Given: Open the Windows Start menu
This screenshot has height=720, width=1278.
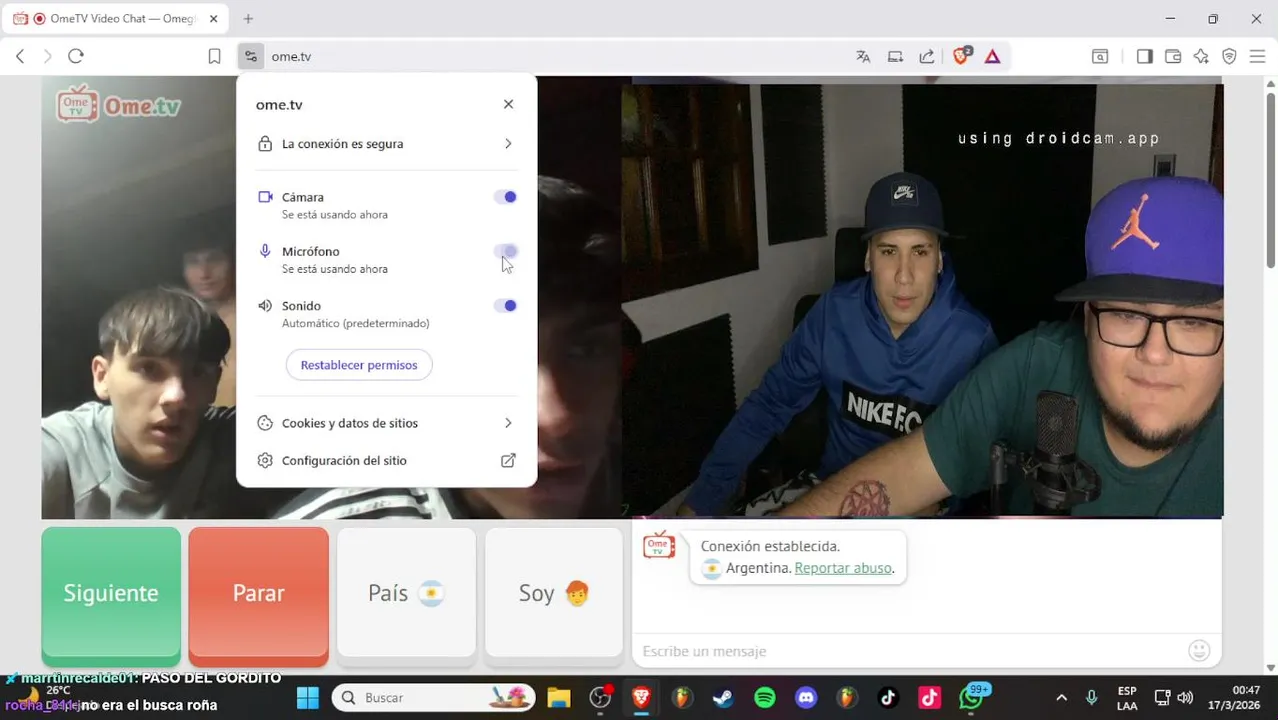Looking at the screenshot, I should [x=307, y=698].
